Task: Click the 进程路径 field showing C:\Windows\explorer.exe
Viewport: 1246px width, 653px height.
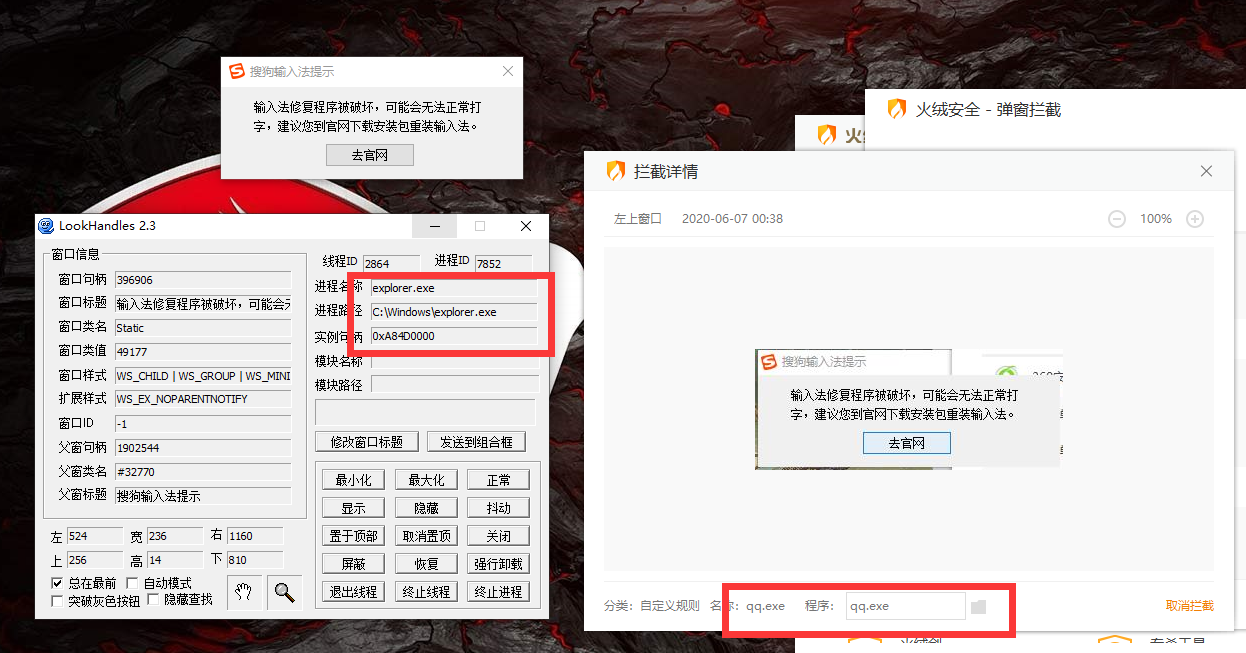Action: point(454,312)
